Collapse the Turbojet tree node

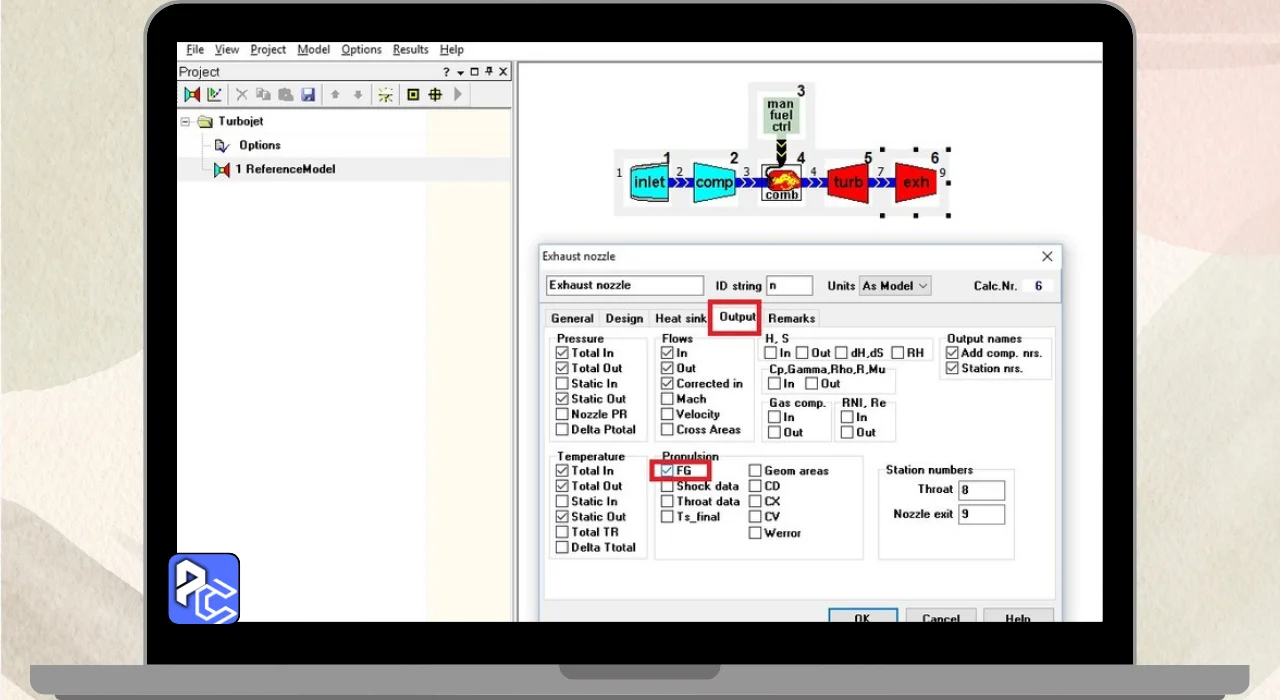pos(185,122)
